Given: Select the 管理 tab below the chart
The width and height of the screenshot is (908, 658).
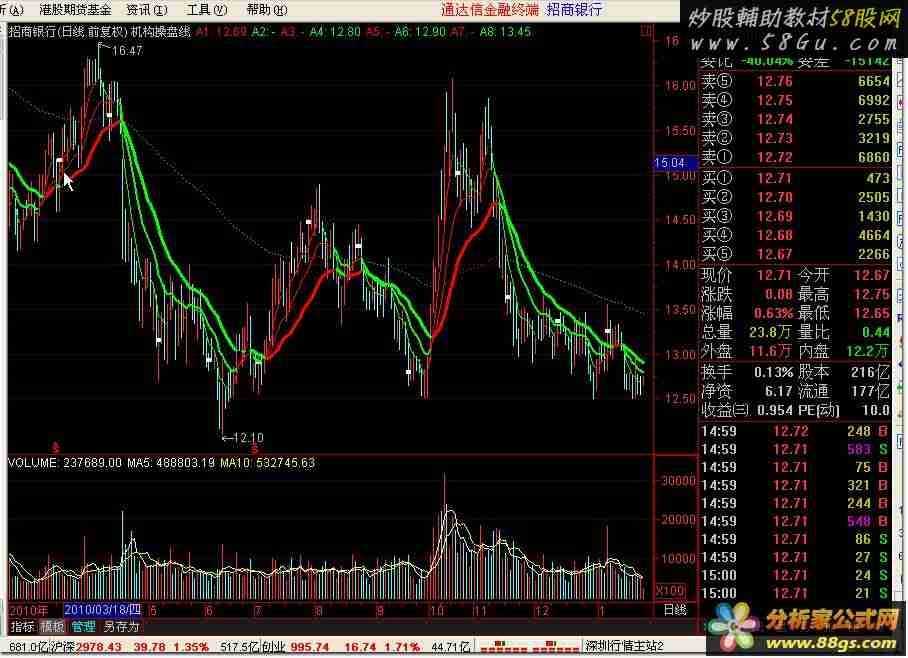Looking at the screenshot, I should point(83,627).
